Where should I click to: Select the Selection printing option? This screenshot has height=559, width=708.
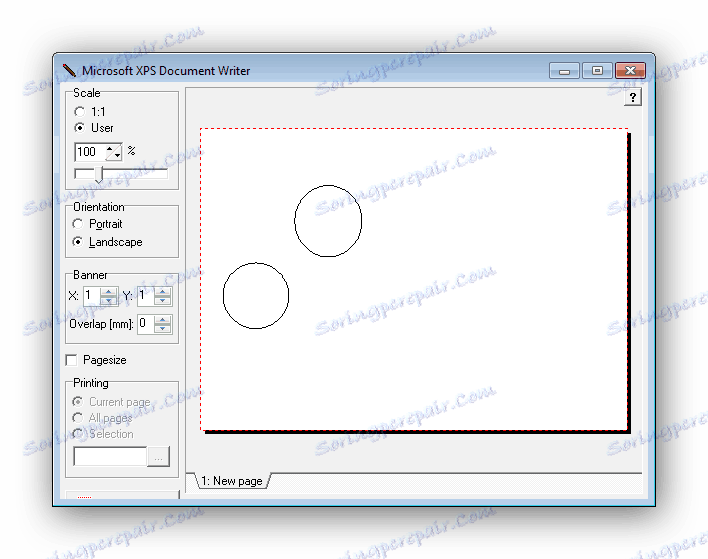[x=78, y=434]
